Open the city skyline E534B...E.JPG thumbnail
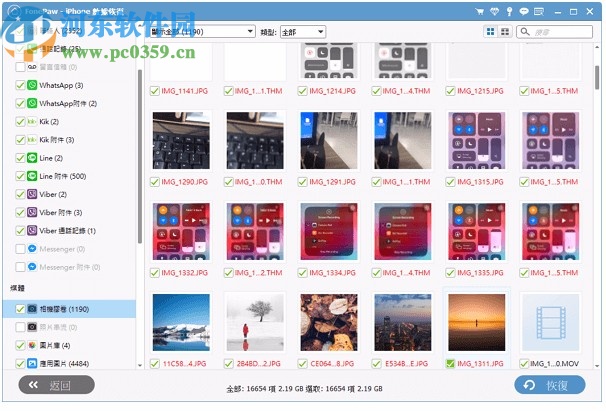The height and width of the screenshot is (411, 606). point(403,322)
